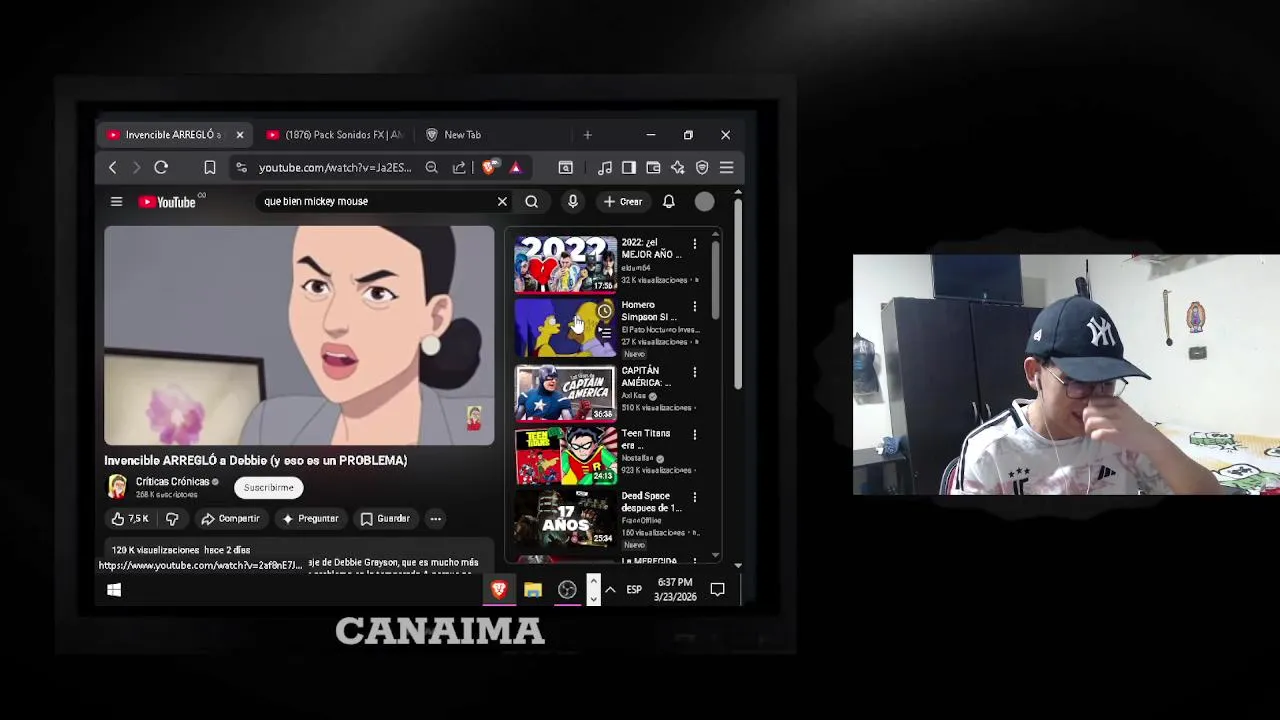This screenshot has height=720, width=1280.
Task: Click the browser forward arrow
Action: (136, 168)
